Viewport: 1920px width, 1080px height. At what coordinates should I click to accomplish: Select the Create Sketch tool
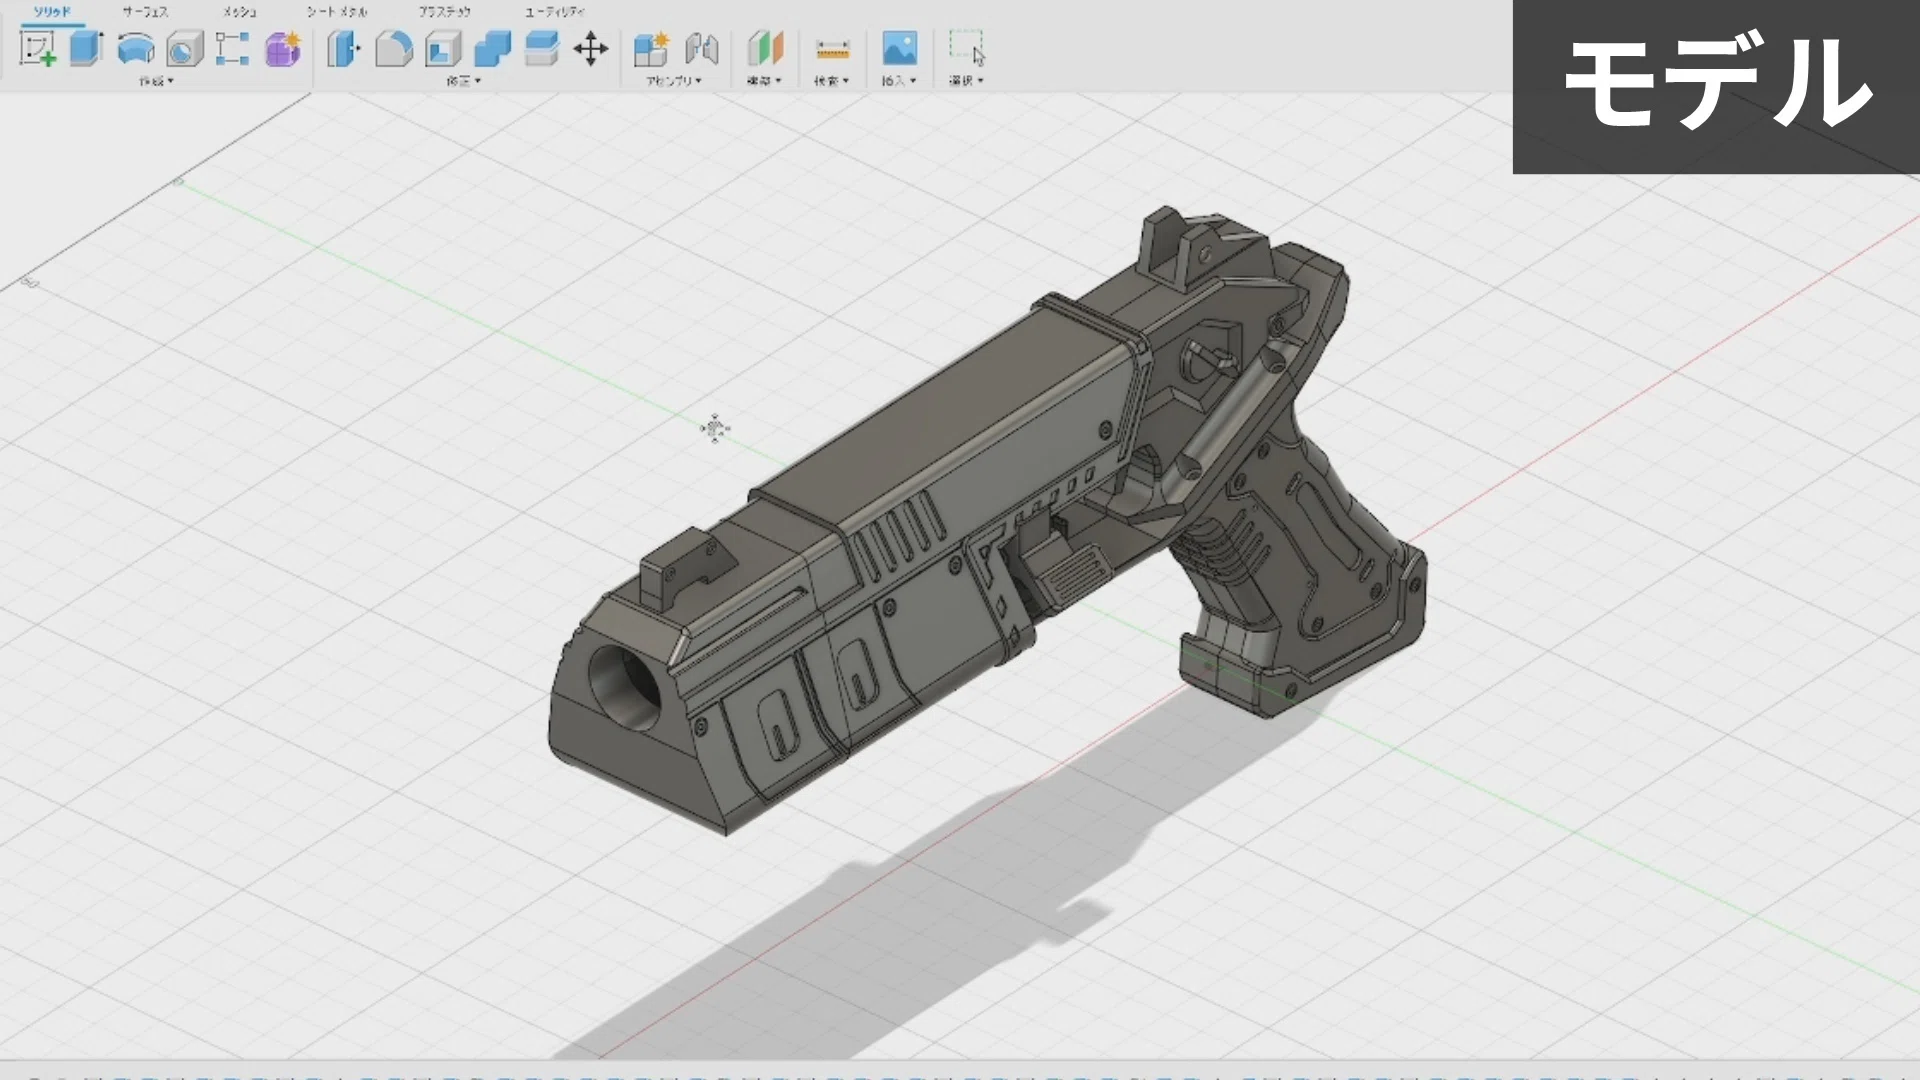(38, 48)
